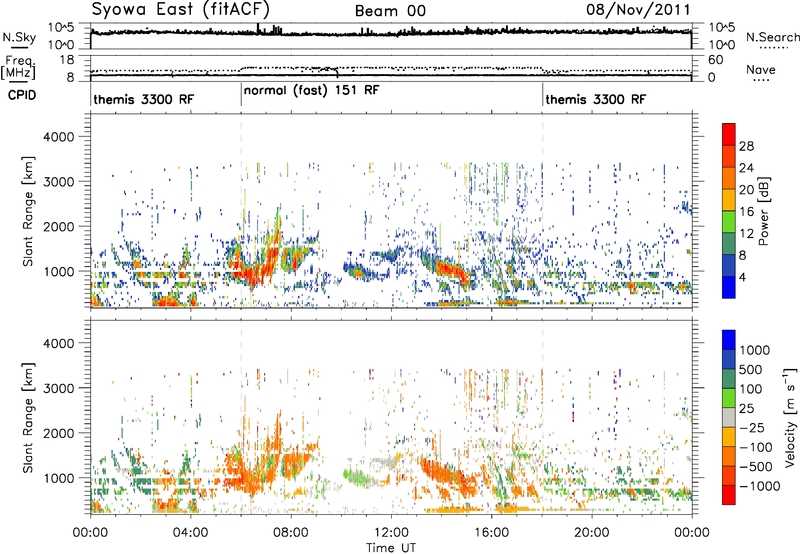Click 'normal (fast) 151 RF' CPID label
The image size is (800, 554).
[x=312, y=90]
